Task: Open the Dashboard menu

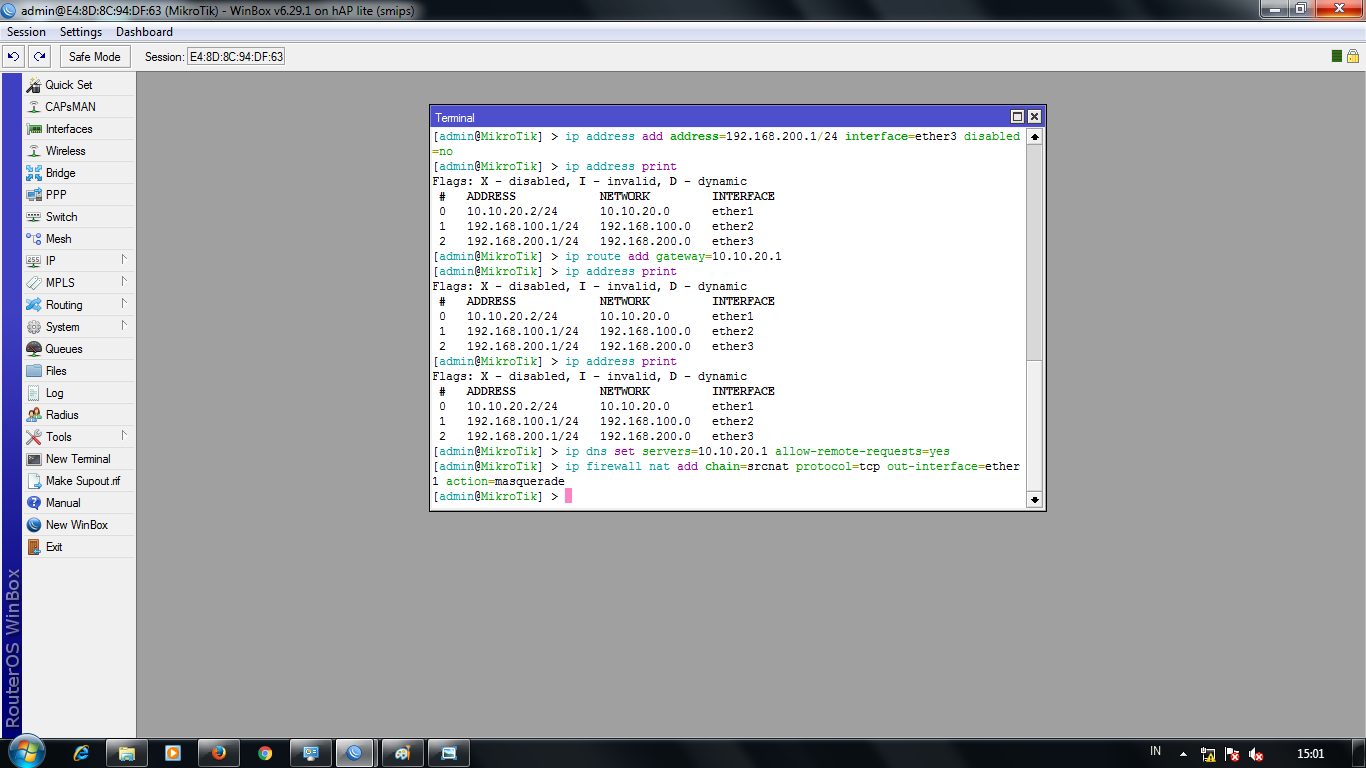Action: click(144, 32)
